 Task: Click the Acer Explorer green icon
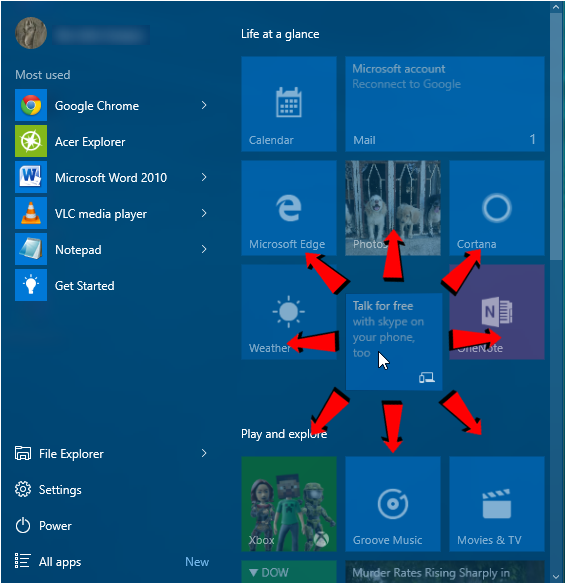tap(31, 141)
